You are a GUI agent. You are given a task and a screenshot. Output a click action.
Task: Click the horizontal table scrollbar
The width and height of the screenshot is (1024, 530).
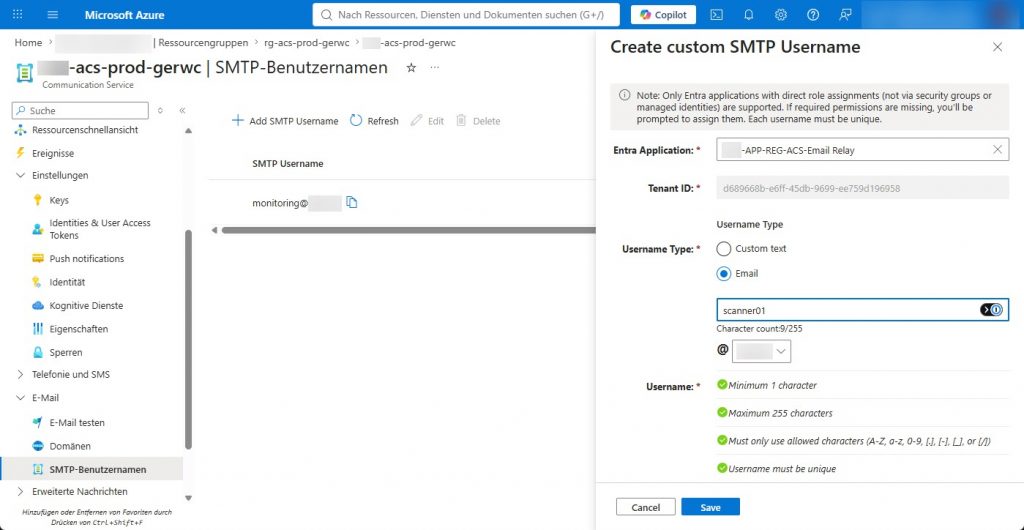[x=408, y=230]
